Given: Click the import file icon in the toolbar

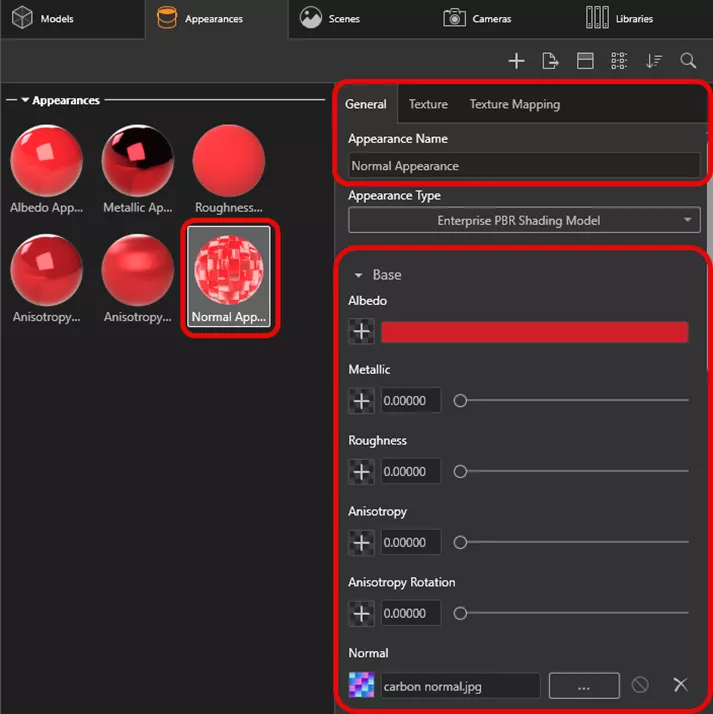Looking at the screenshot, I should pos(550,61).
